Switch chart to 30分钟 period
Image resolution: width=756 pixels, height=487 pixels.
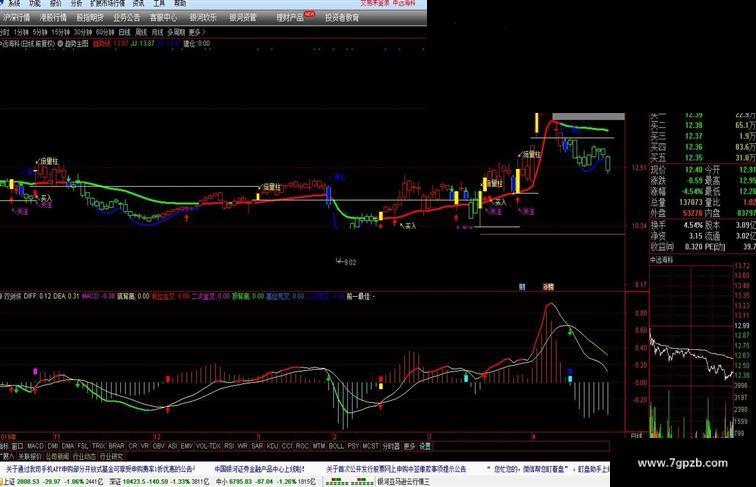(x=83, y=32)
